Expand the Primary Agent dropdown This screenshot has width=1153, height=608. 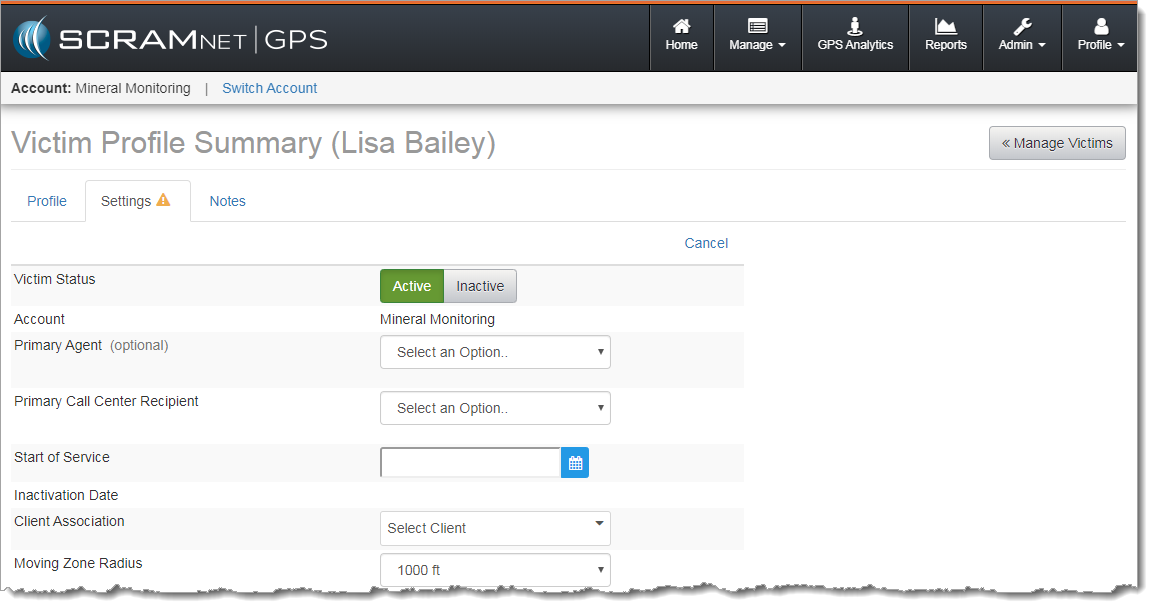495,352
